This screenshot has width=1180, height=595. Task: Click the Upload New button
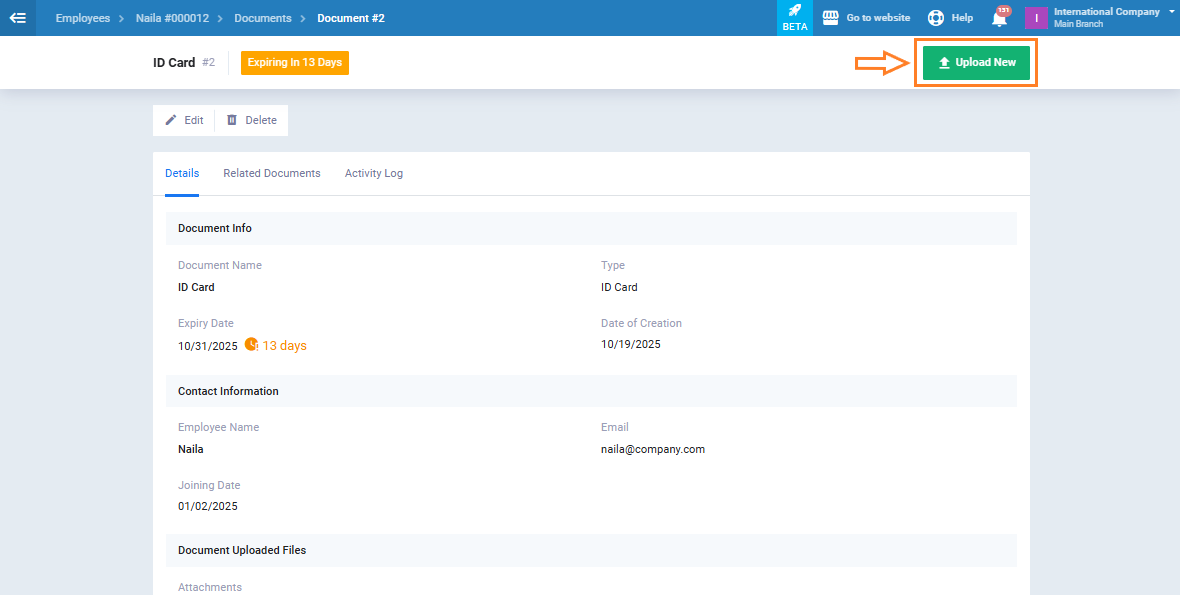pos(976,62)
